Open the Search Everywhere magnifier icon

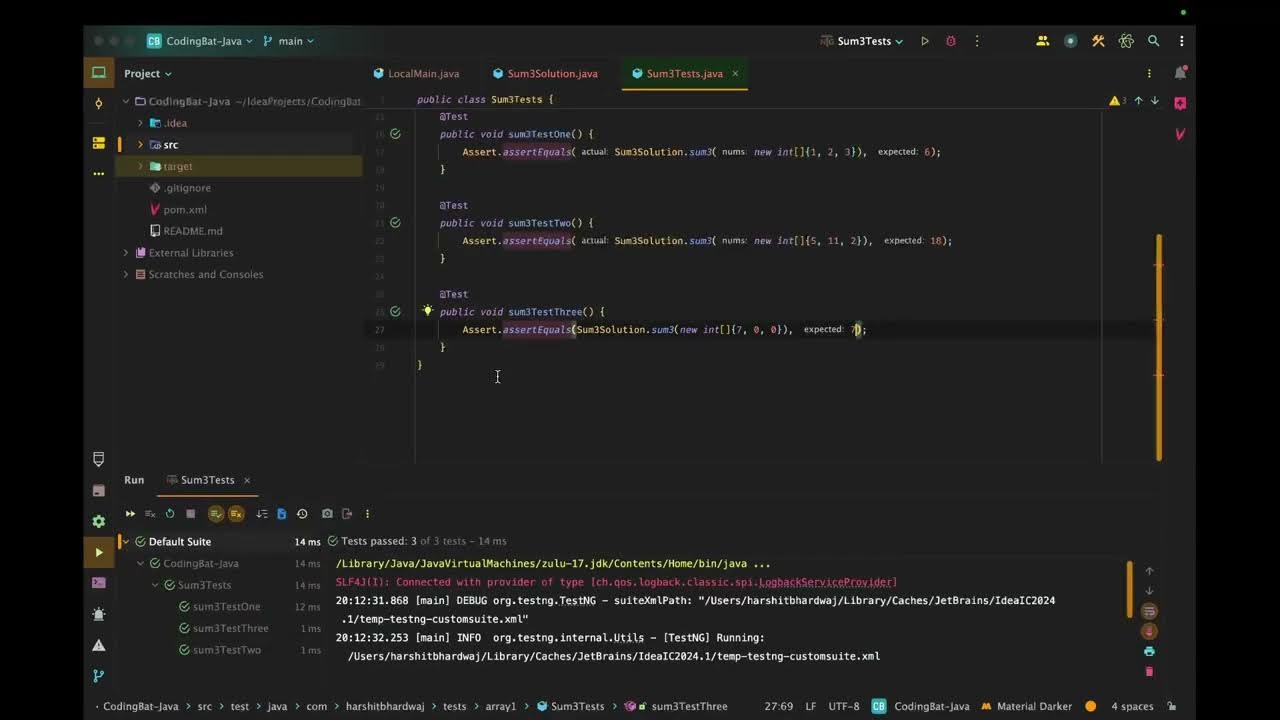(1154, 41)
